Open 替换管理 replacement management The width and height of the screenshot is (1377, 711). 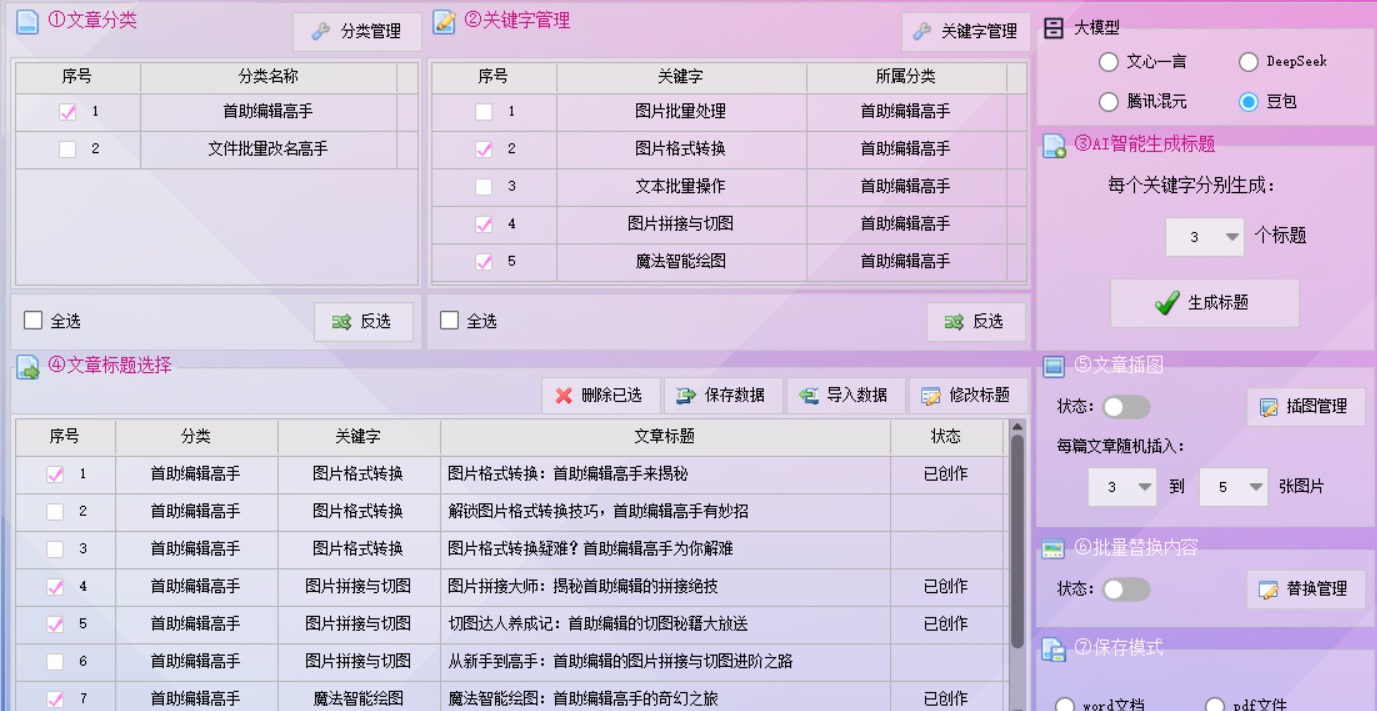tap(1305, 590)
